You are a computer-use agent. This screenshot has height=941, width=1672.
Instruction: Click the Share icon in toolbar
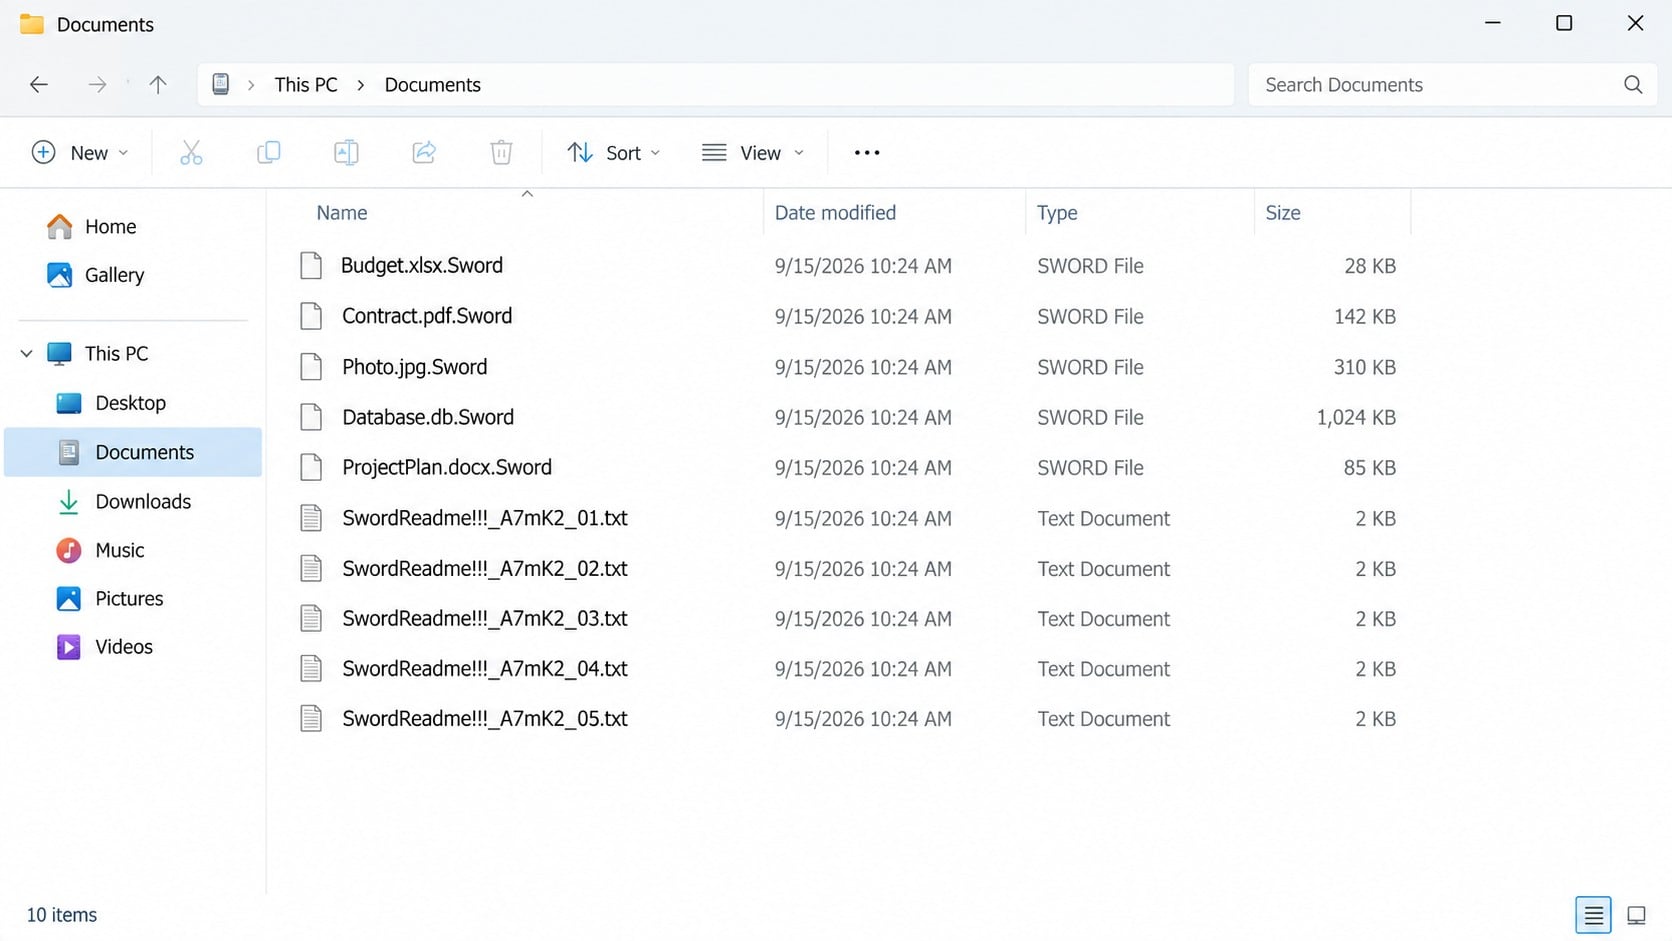coord(424,153)
